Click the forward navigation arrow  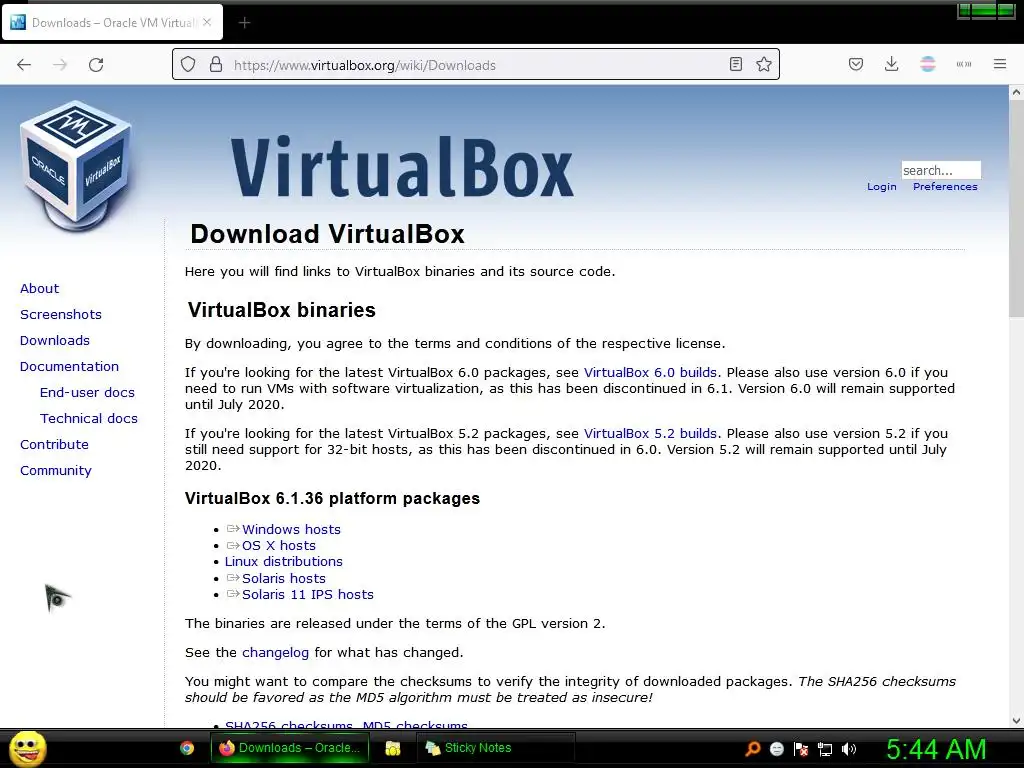point(60,65)
